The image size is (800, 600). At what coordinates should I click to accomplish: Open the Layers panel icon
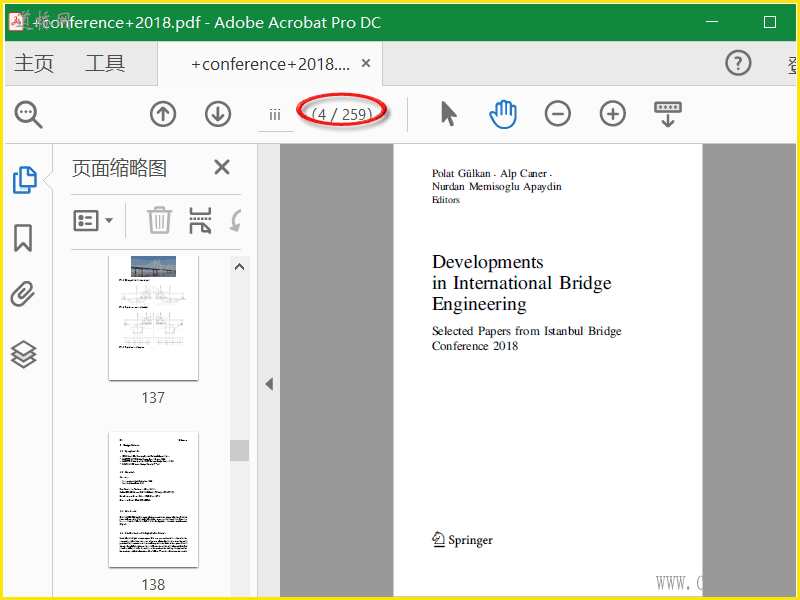tap(23, 354)
